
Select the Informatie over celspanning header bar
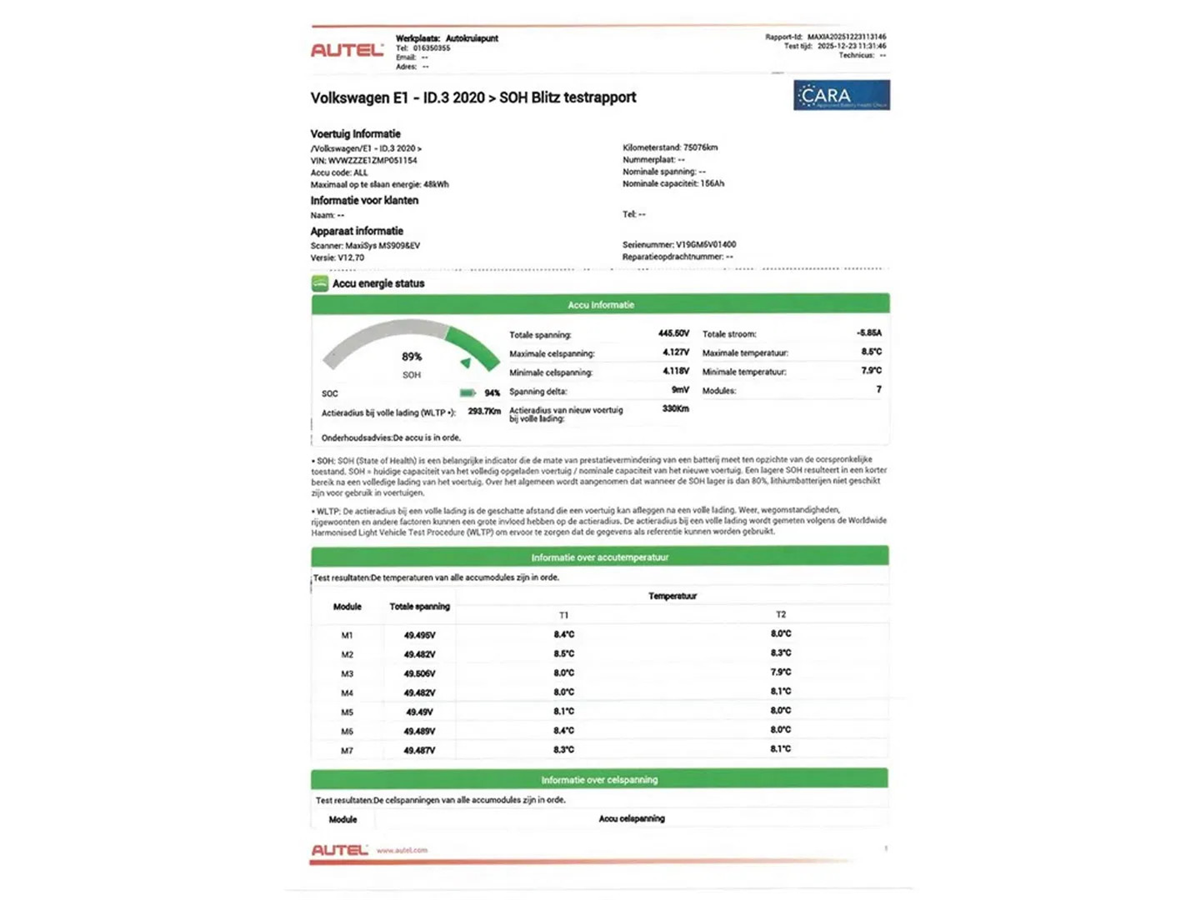point(600,779)
